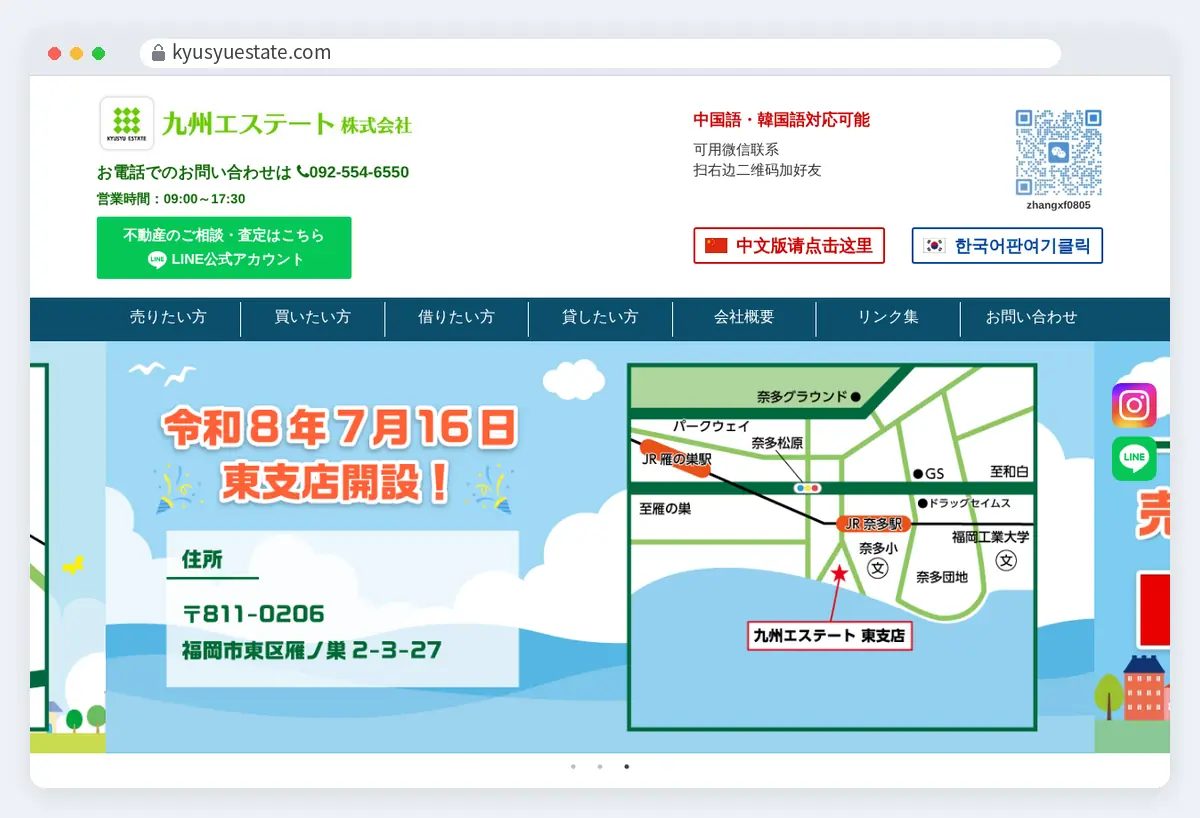
Task: Select the first carousel dot
Action: [573, 767]
